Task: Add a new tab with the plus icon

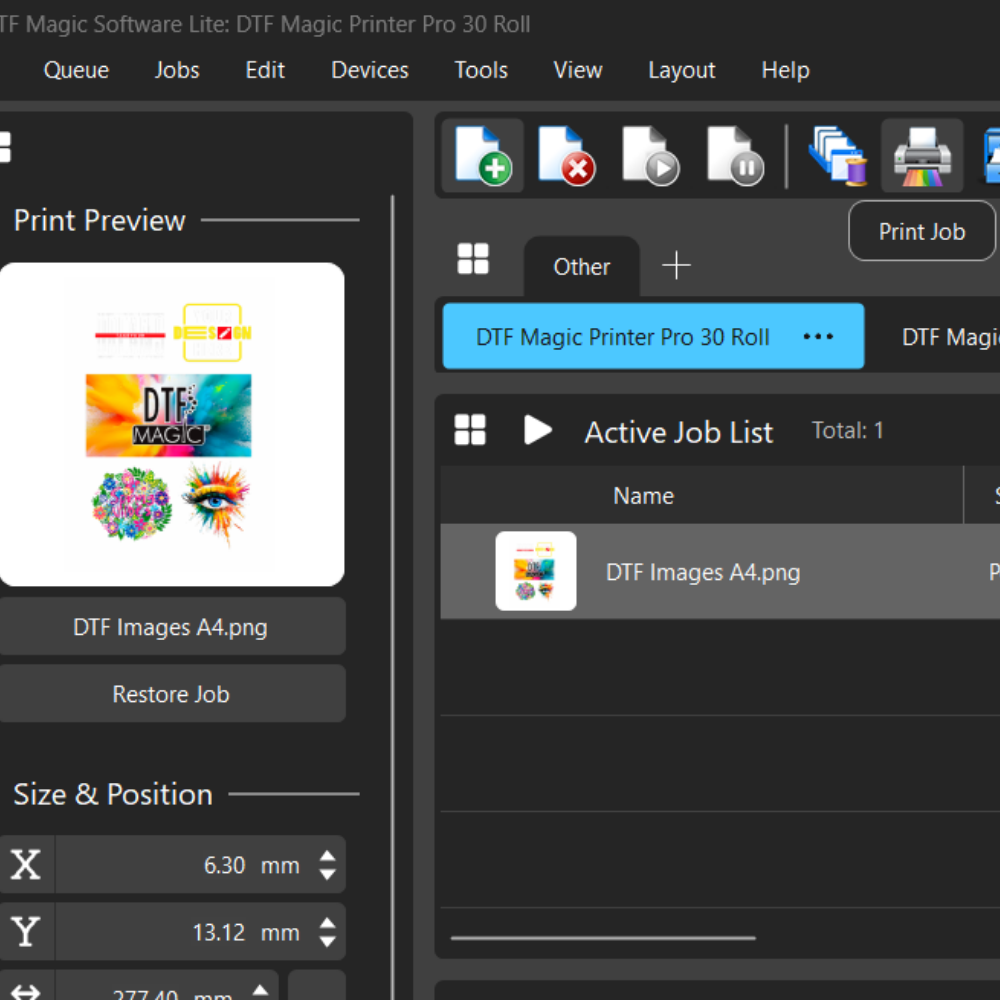Action: point(677,266)
